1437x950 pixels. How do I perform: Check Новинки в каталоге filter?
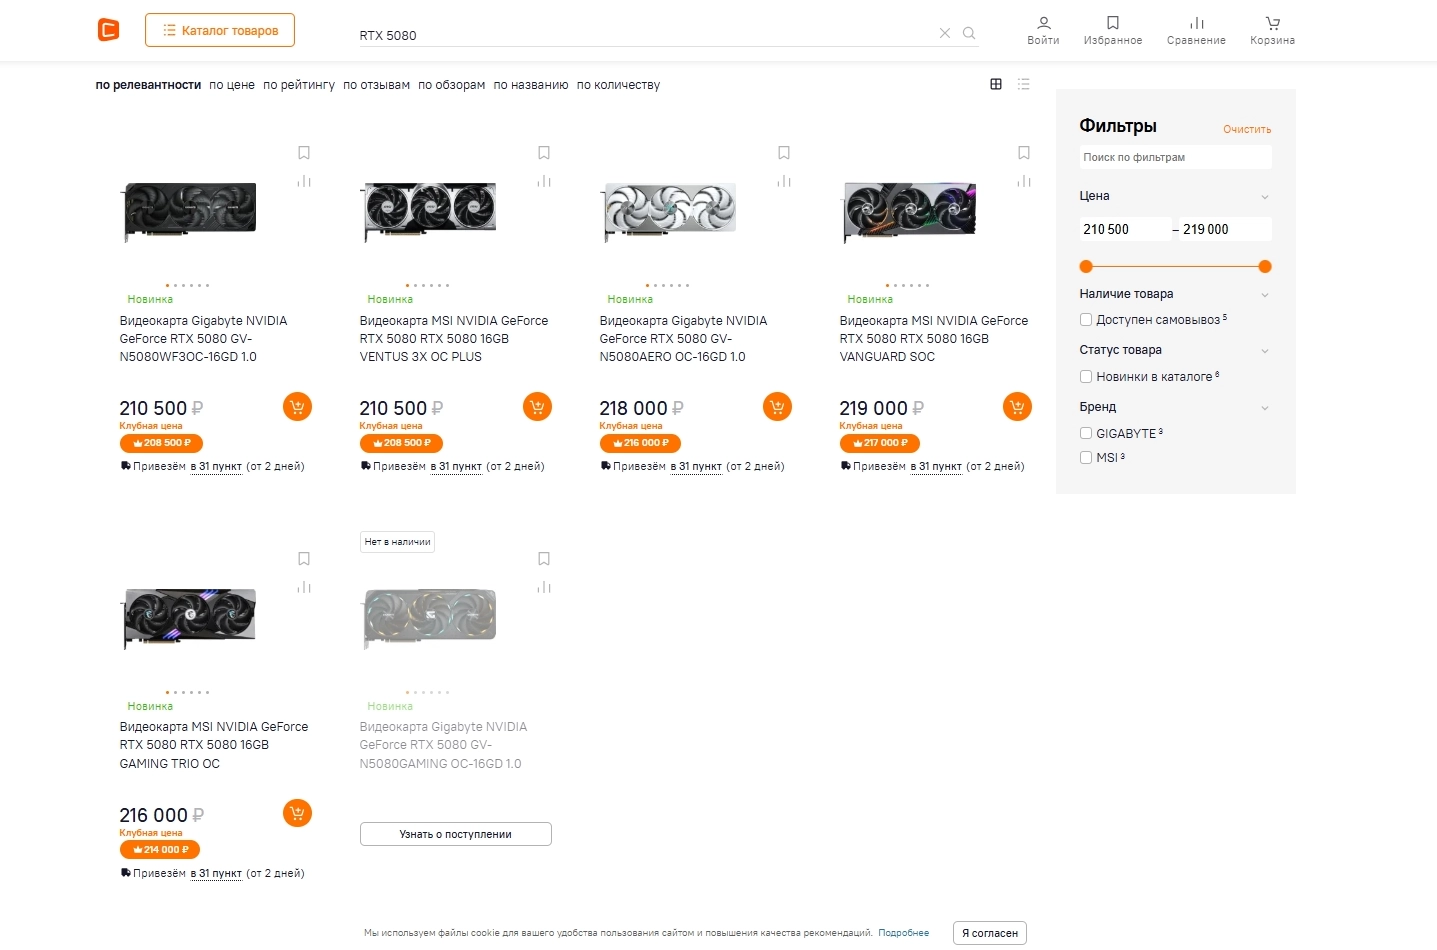click(1086, 377)
